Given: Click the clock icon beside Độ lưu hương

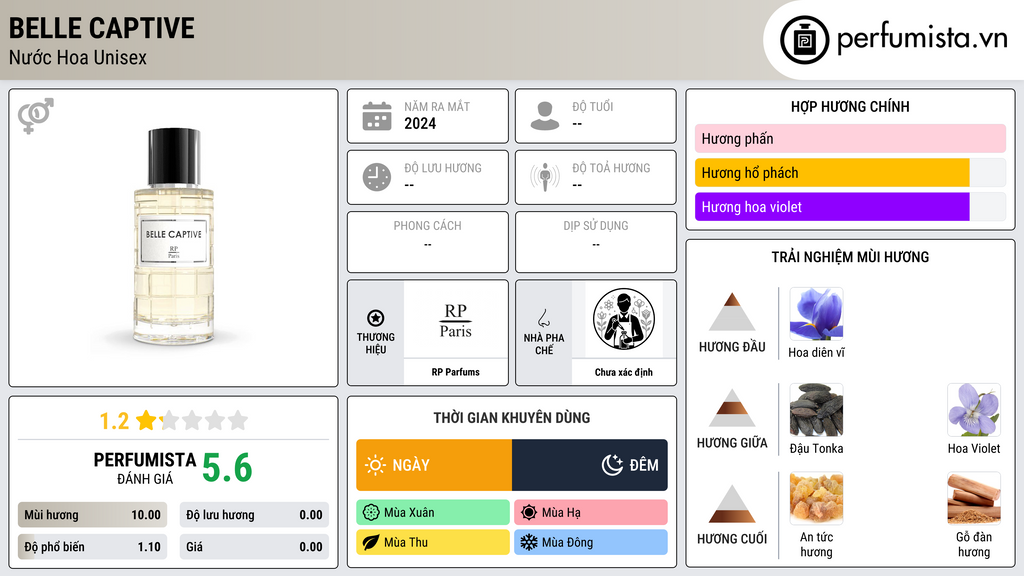Looking at the screenshot, I should point(377,177).
